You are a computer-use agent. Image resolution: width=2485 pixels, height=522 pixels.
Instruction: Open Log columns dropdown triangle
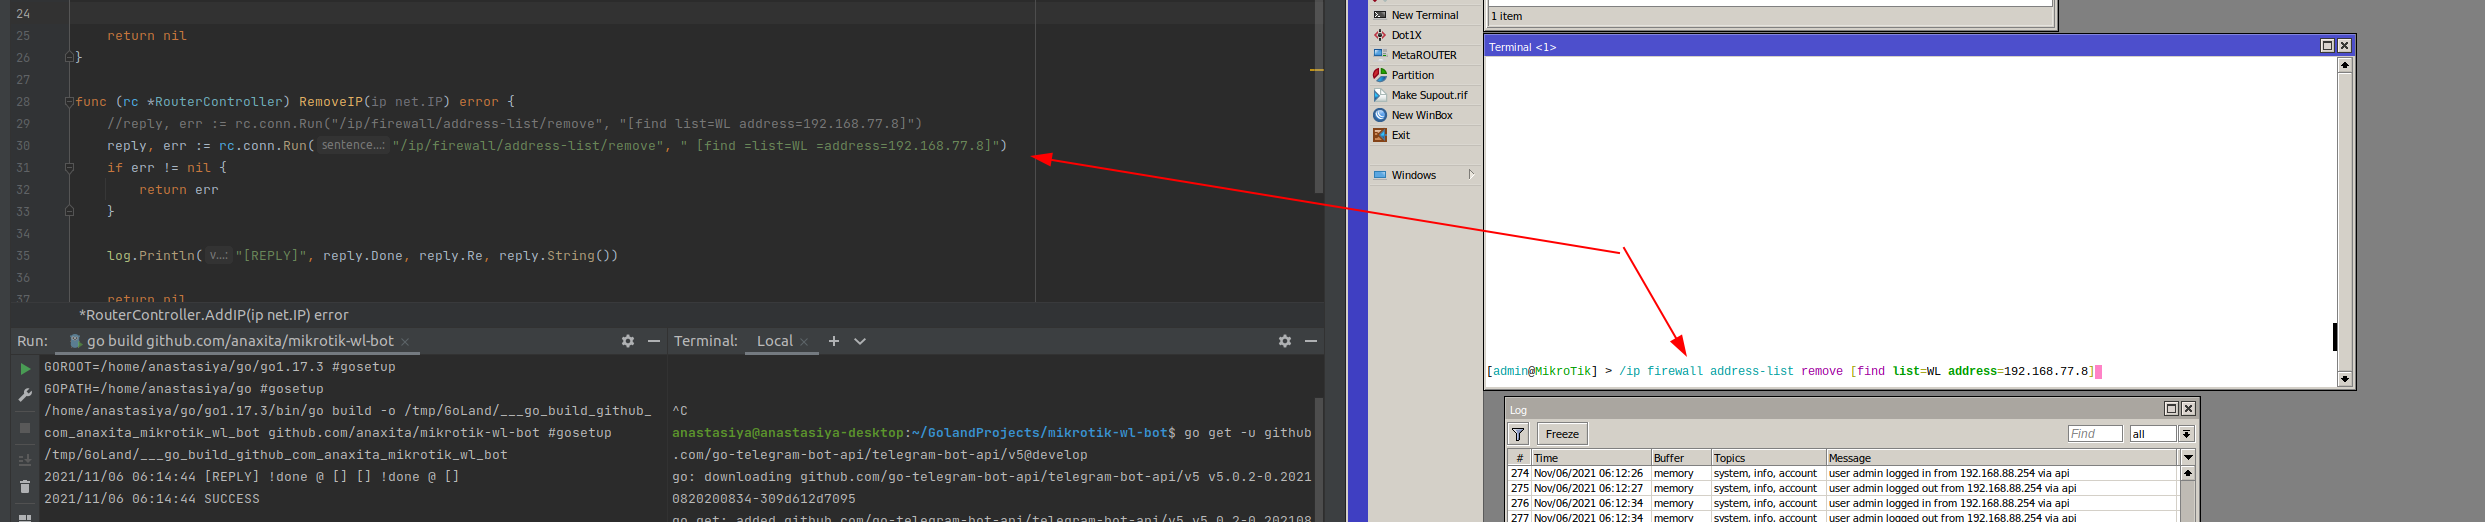[2188, 458]
